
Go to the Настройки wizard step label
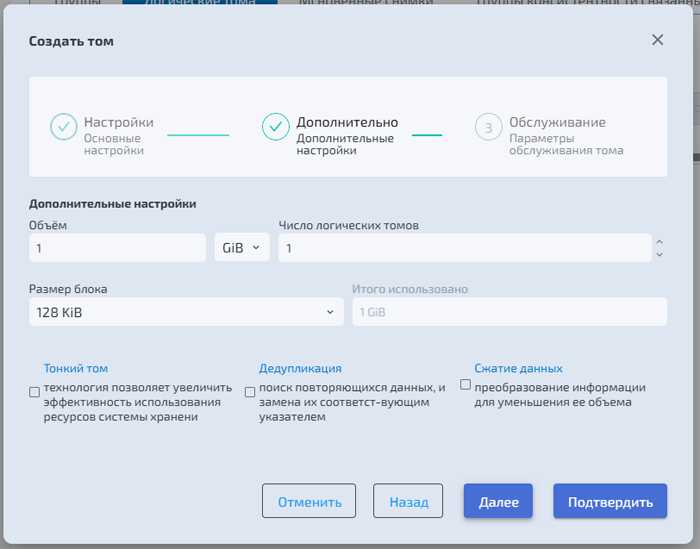119,122
